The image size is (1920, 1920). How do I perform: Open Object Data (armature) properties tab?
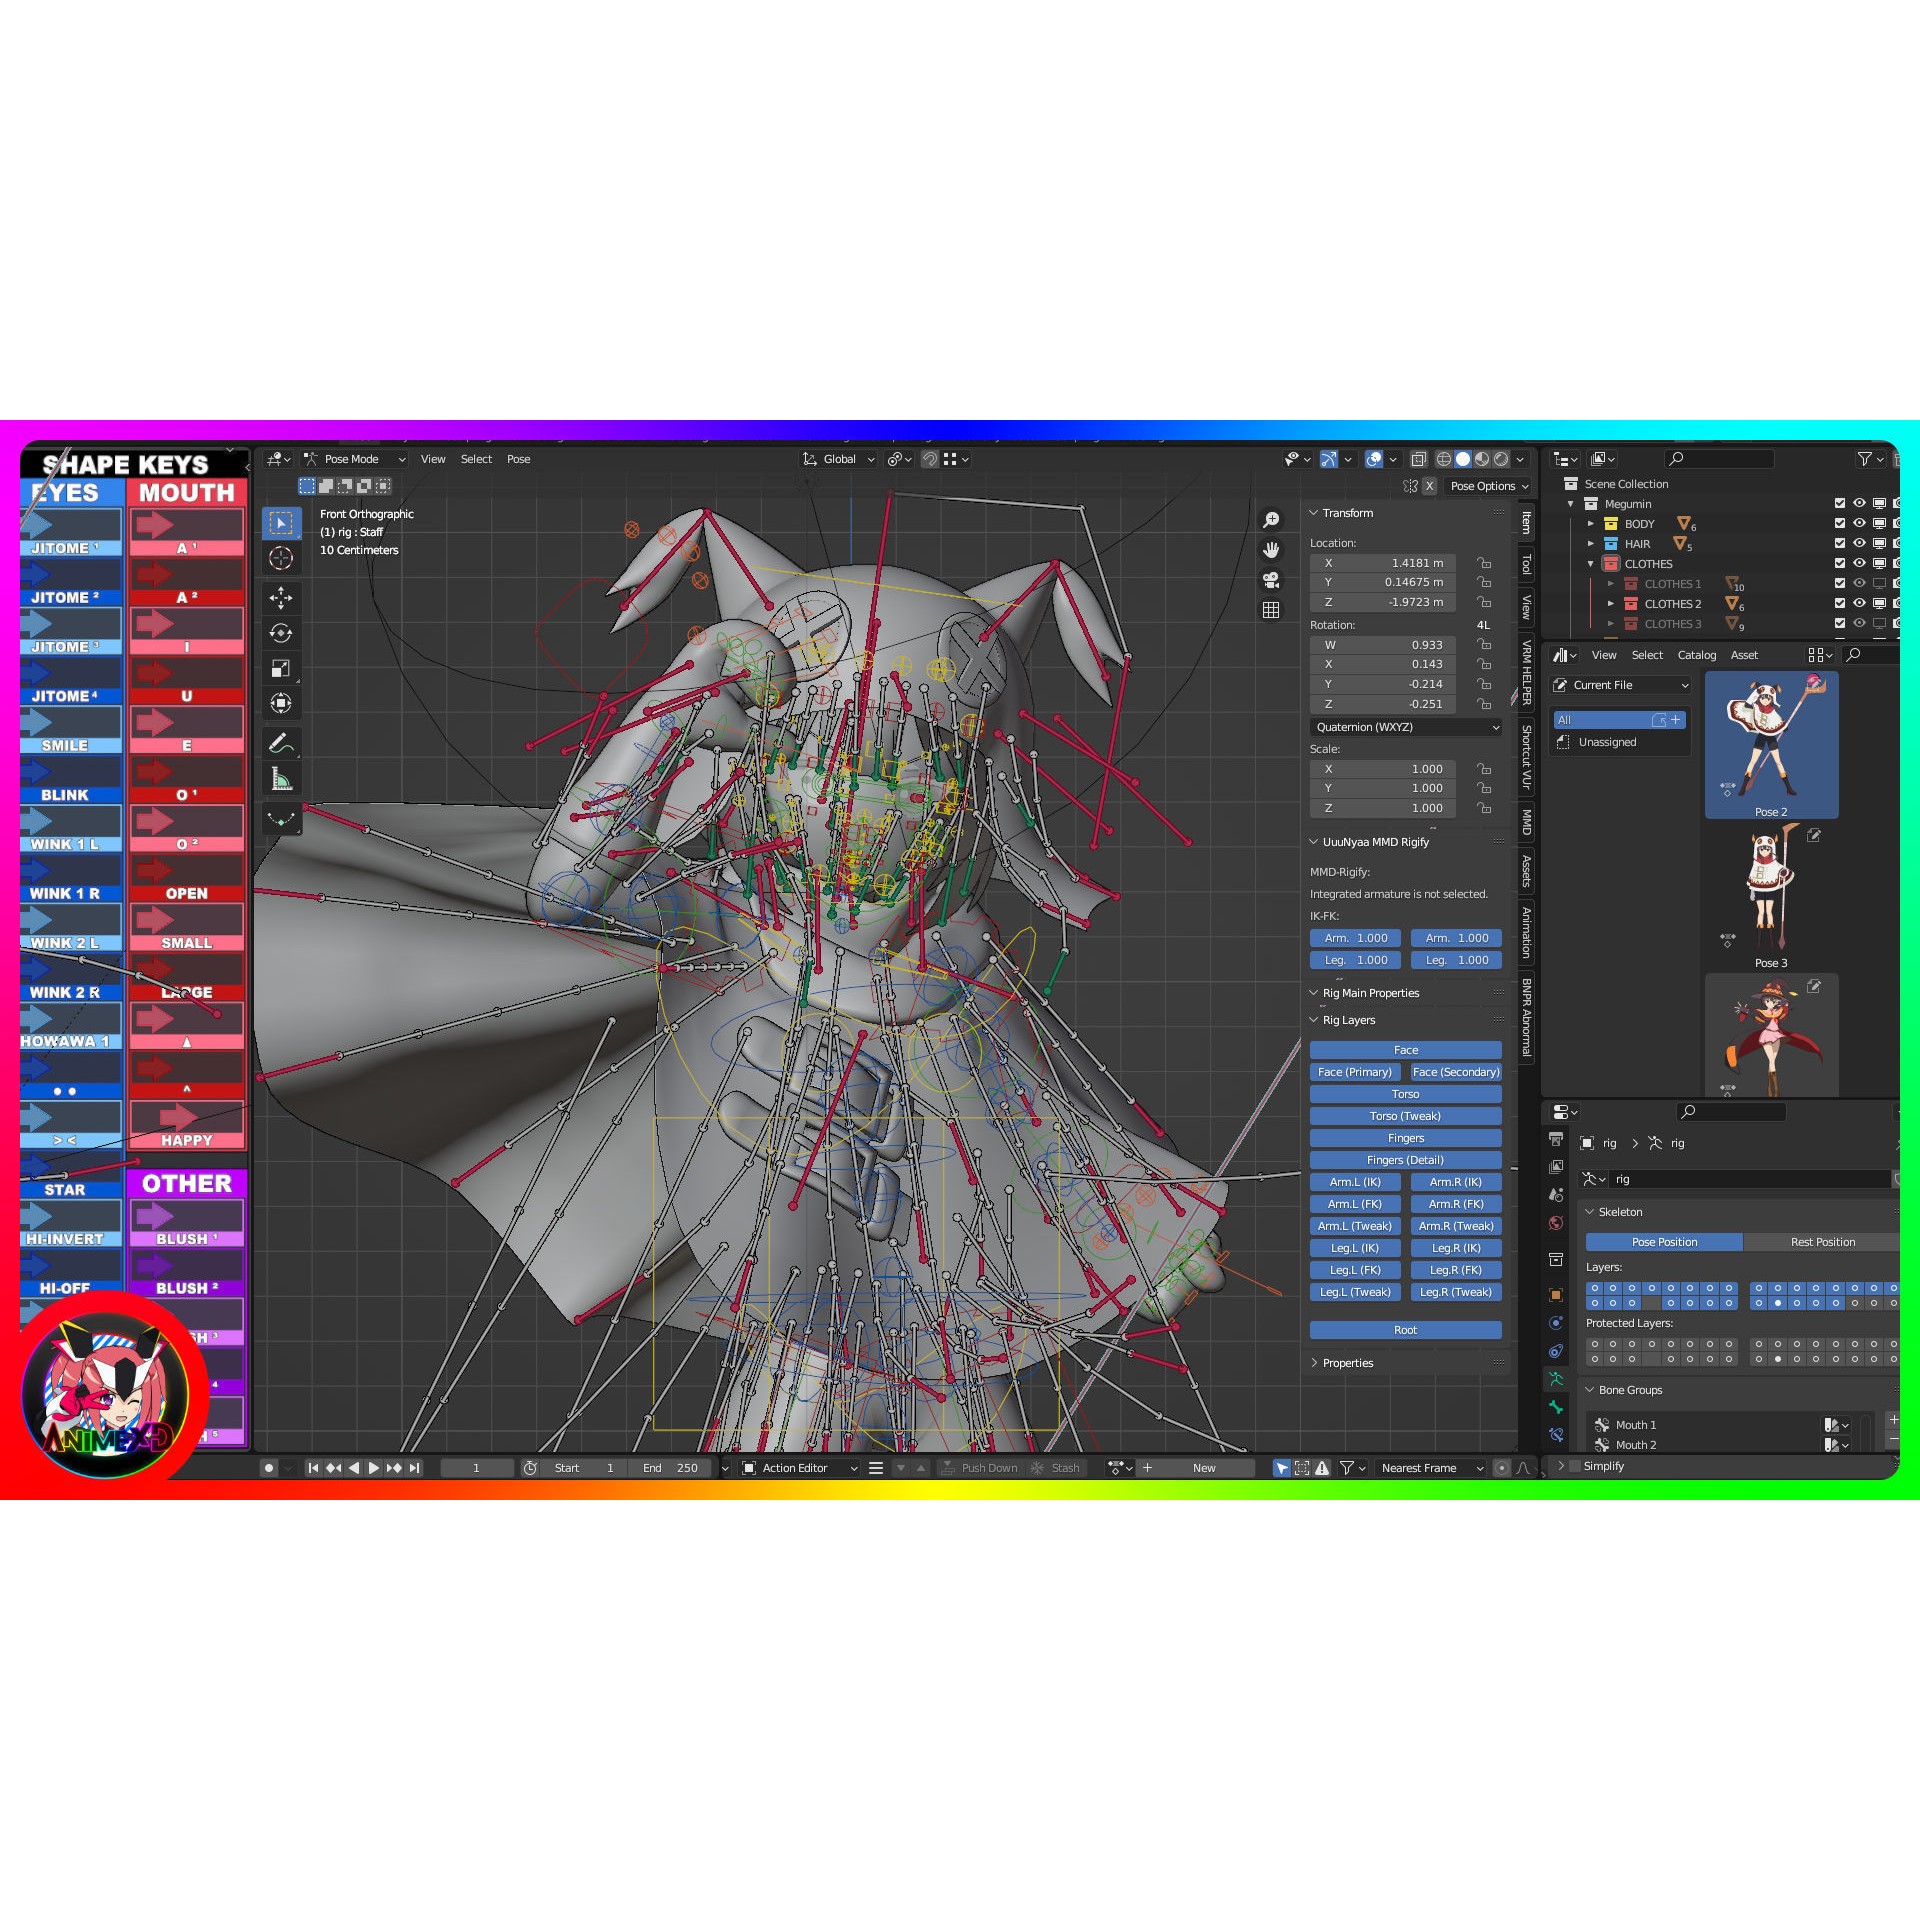click(1556, 1378)
